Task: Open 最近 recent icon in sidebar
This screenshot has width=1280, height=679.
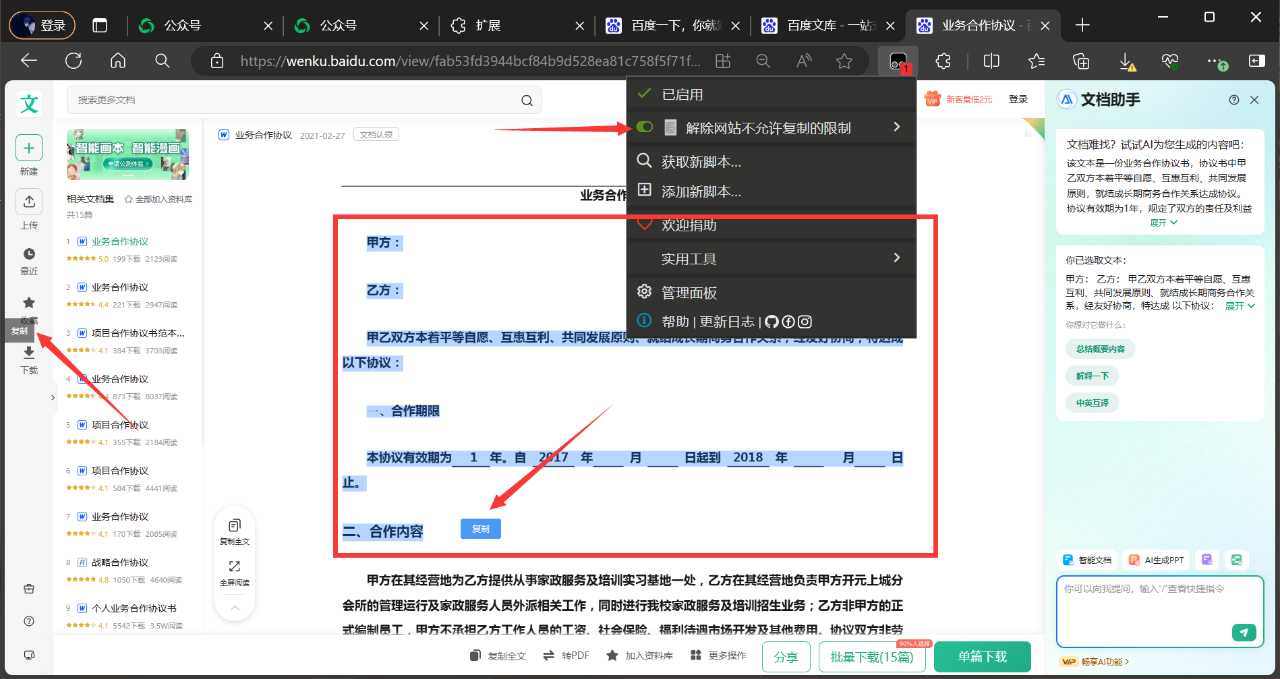Action: (x=29, y=253)
